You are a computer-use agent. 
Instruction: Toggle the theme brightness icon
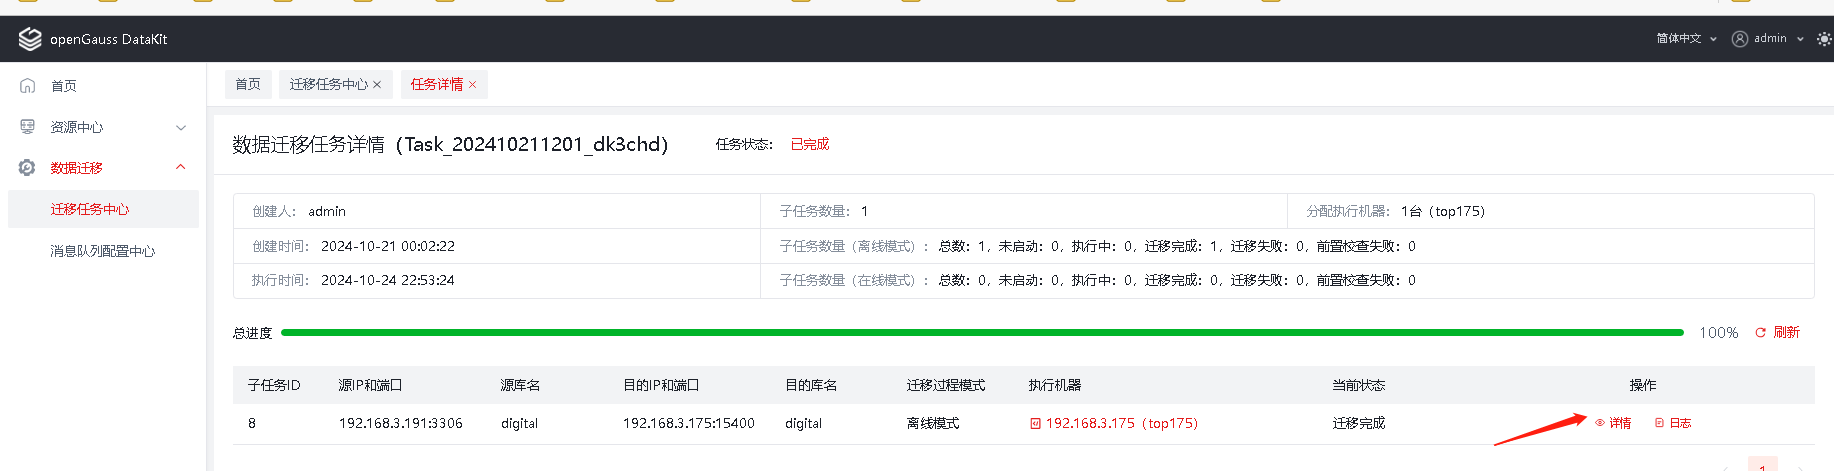(x=1824, y=39)
